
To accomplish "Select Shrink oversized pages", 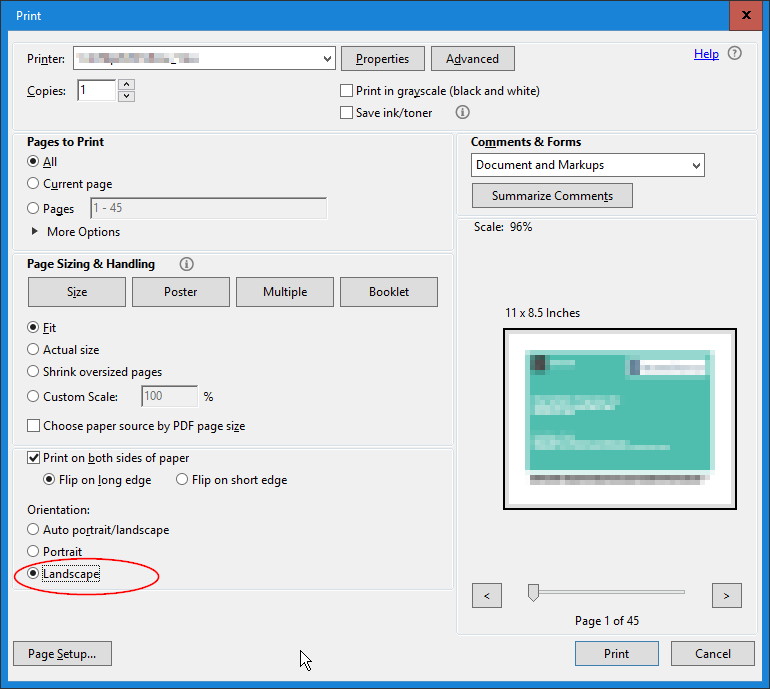I will tap(33, 371).
